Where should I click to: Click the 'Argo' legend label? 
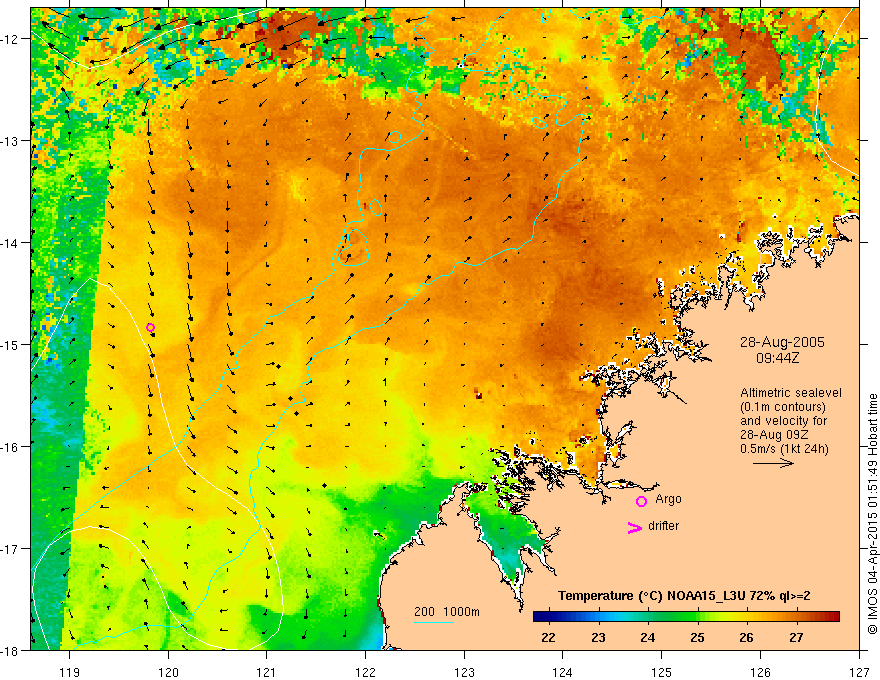pyautogui.click(x=668, y=499)
